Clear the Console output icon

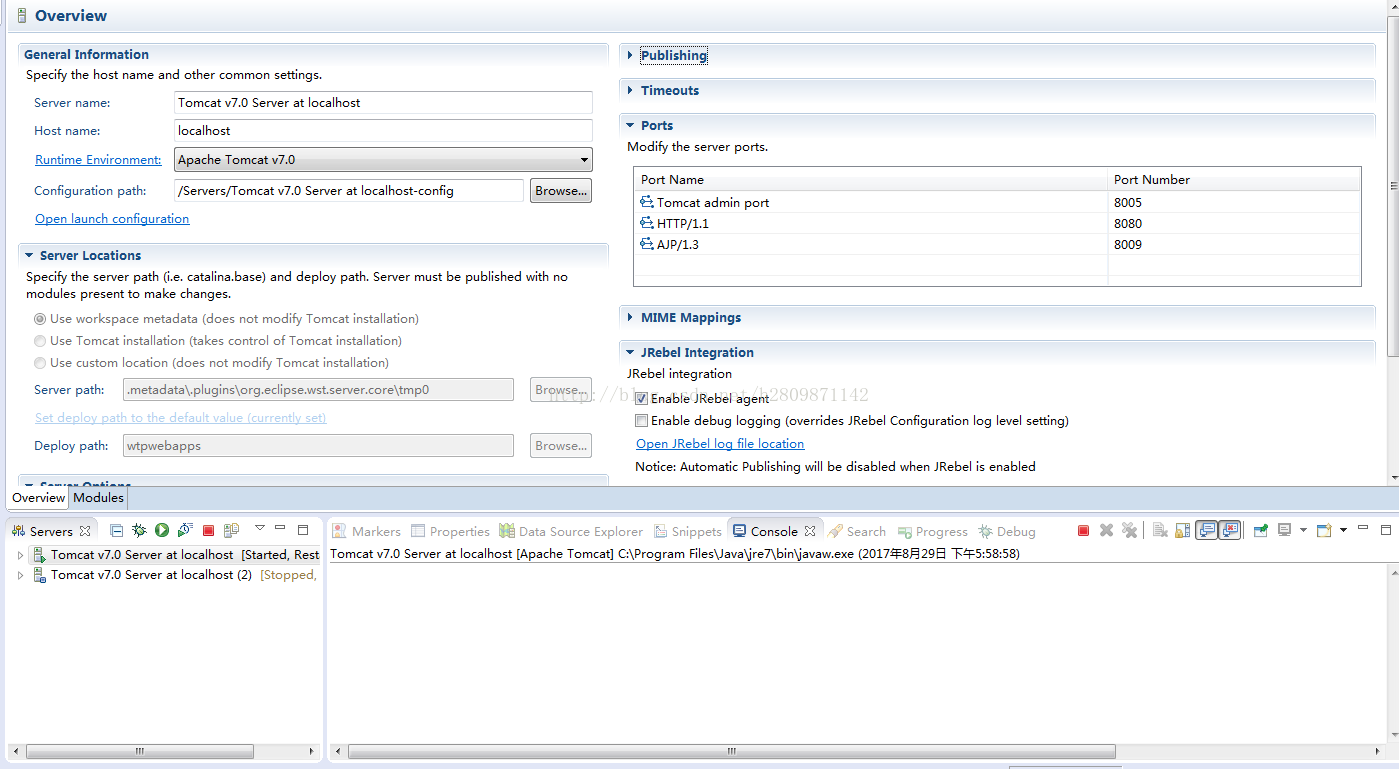[1160, 530]
